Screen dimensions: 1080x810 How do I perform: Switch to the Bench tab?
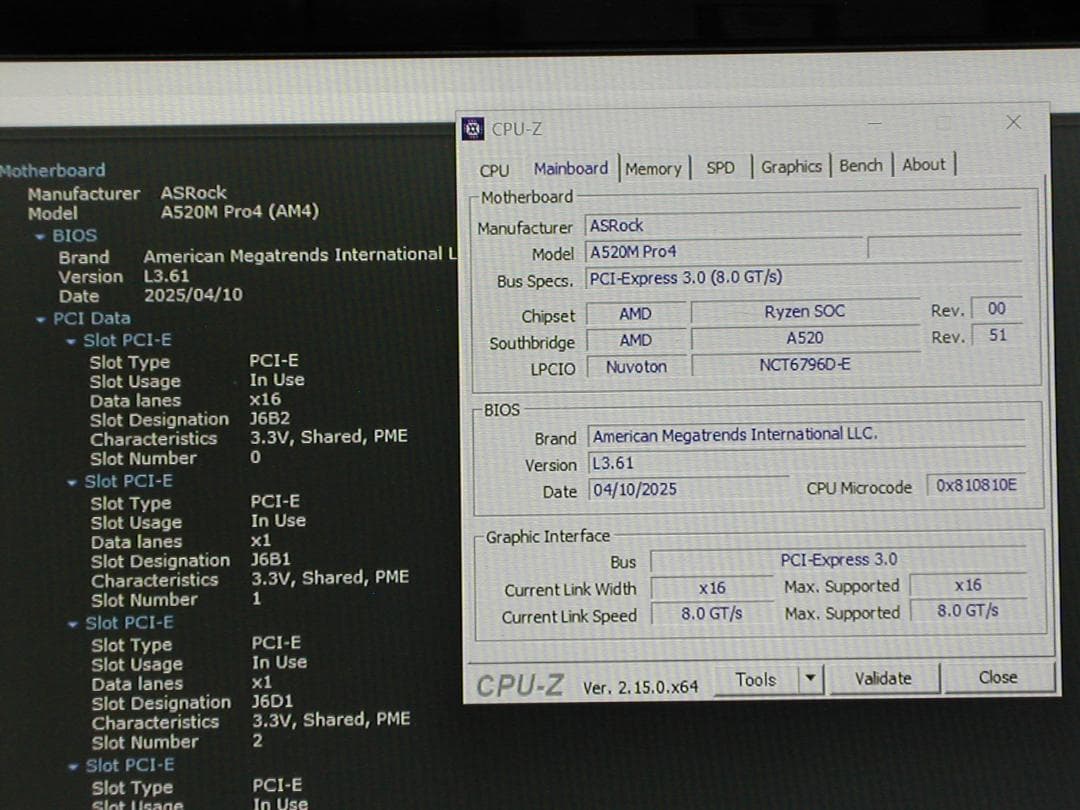point(860,166)
